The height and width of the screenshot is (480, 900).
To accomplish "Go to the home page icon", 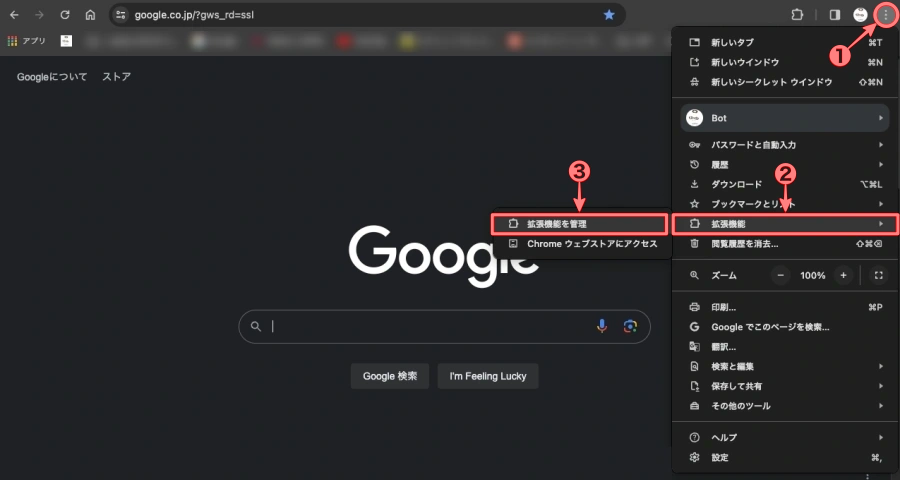I will 90,15.
